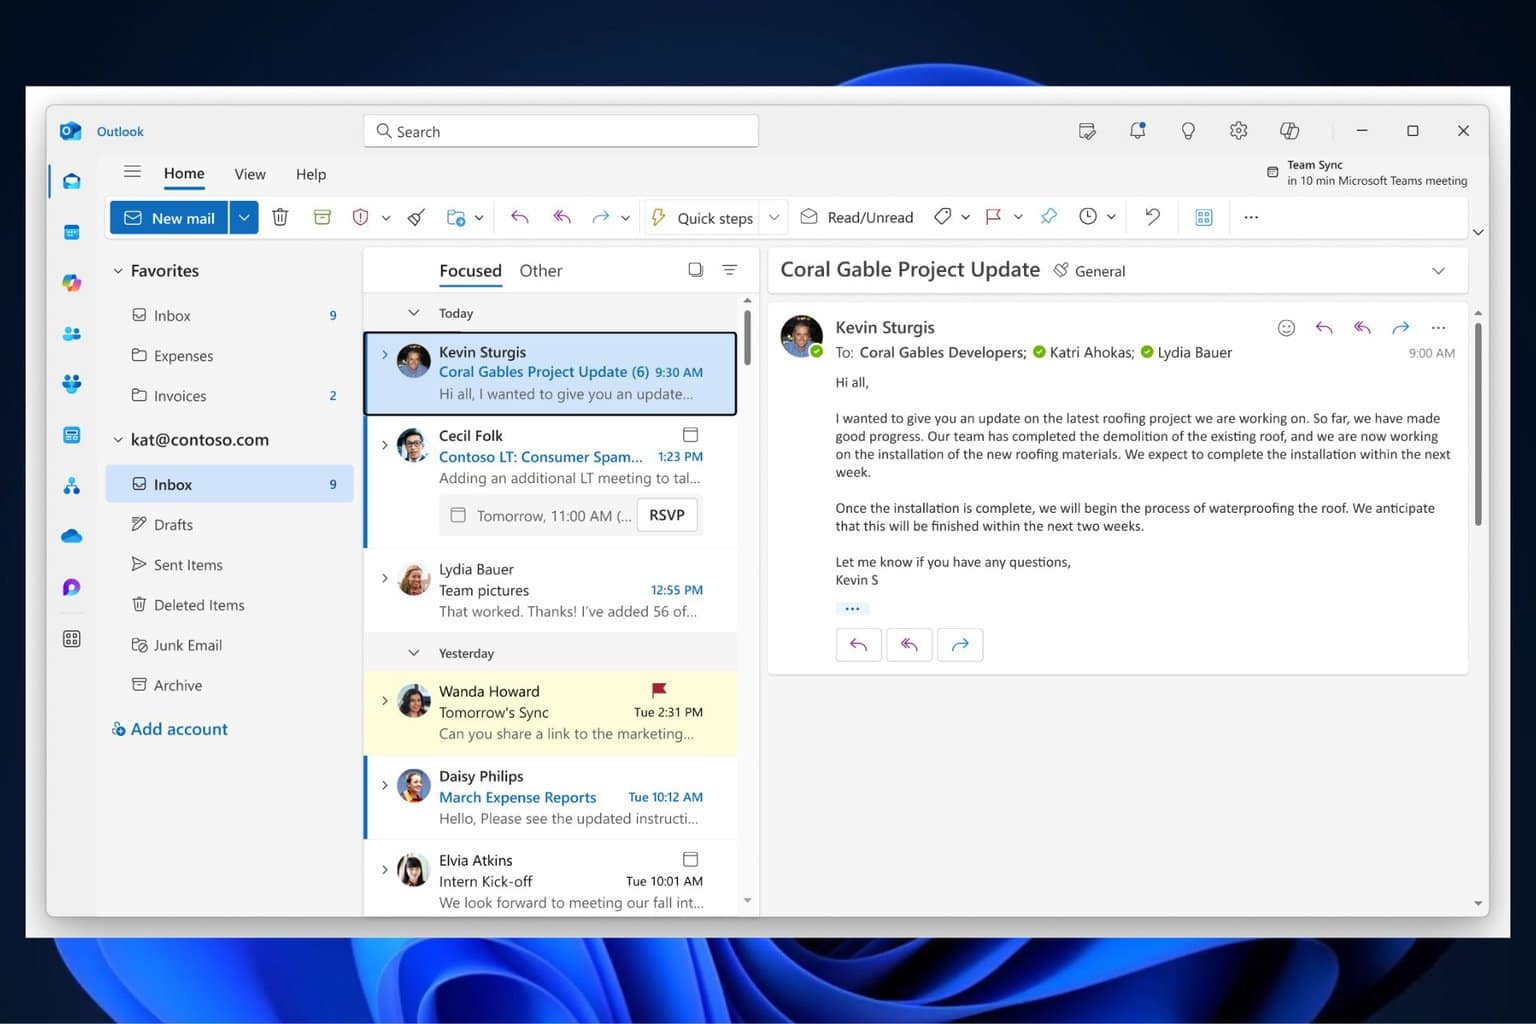Click Quick steps button

tap(702, 217)
